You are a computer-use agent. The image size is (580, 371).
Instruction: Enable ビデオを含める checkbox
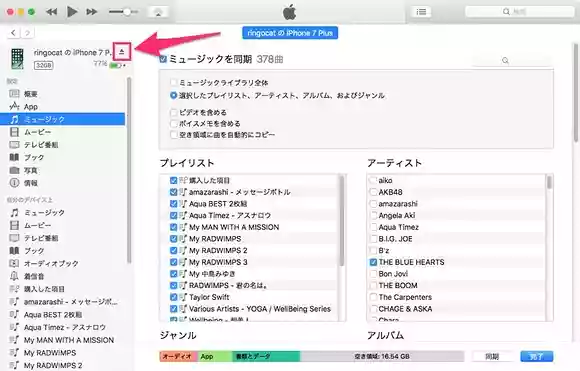[x=173, y=112]
